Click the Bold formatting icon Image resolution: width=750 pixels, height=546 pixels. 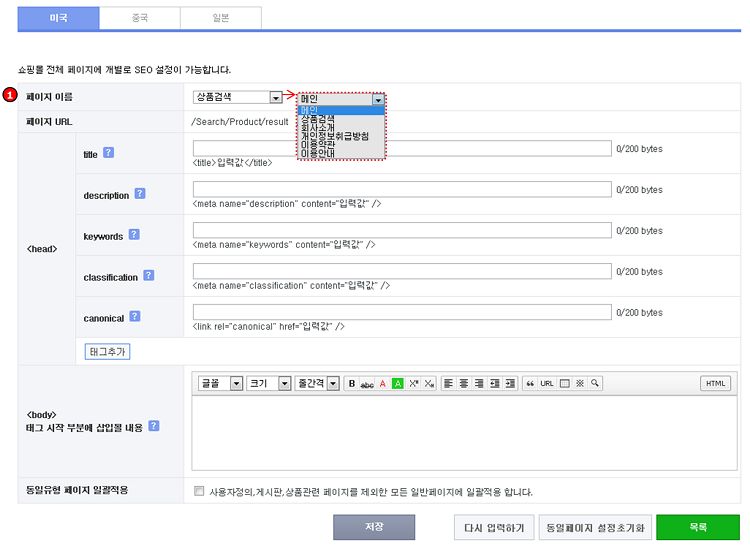(x=351, y=383)
